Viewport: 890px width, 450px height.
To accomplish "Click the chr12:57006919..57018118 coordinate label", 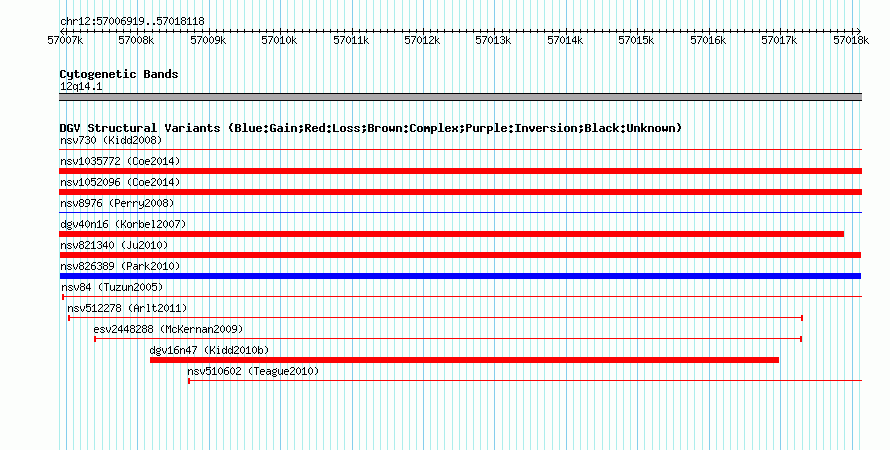I will click(x=132, y=22).
